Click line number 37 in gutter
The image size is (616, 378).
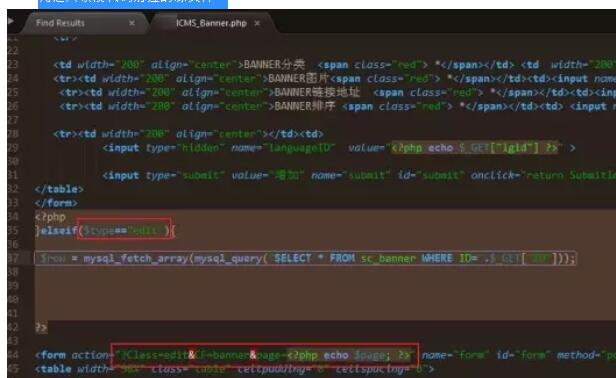13,258
